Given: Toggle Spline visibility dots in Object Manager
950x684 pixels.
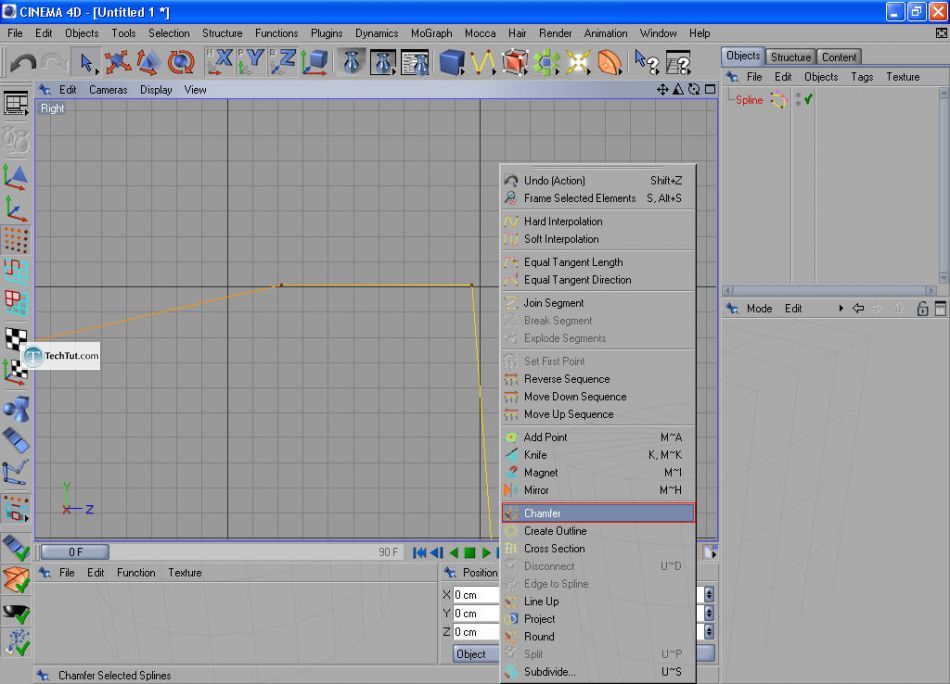Looking at the screenshot, I should pos(799,99).
